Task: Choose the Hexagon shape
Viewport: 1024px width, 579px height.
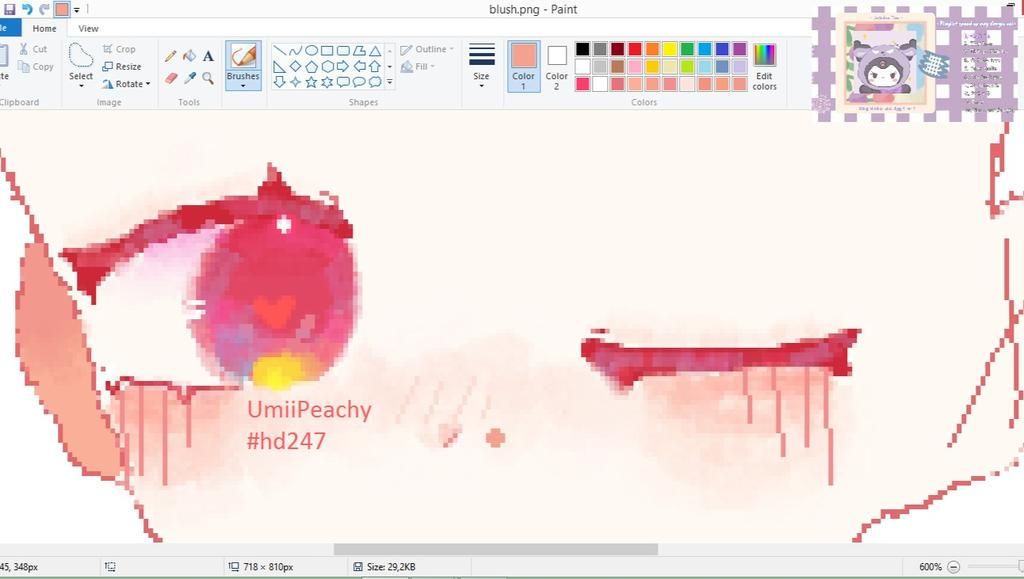Action: pos(327,66)
